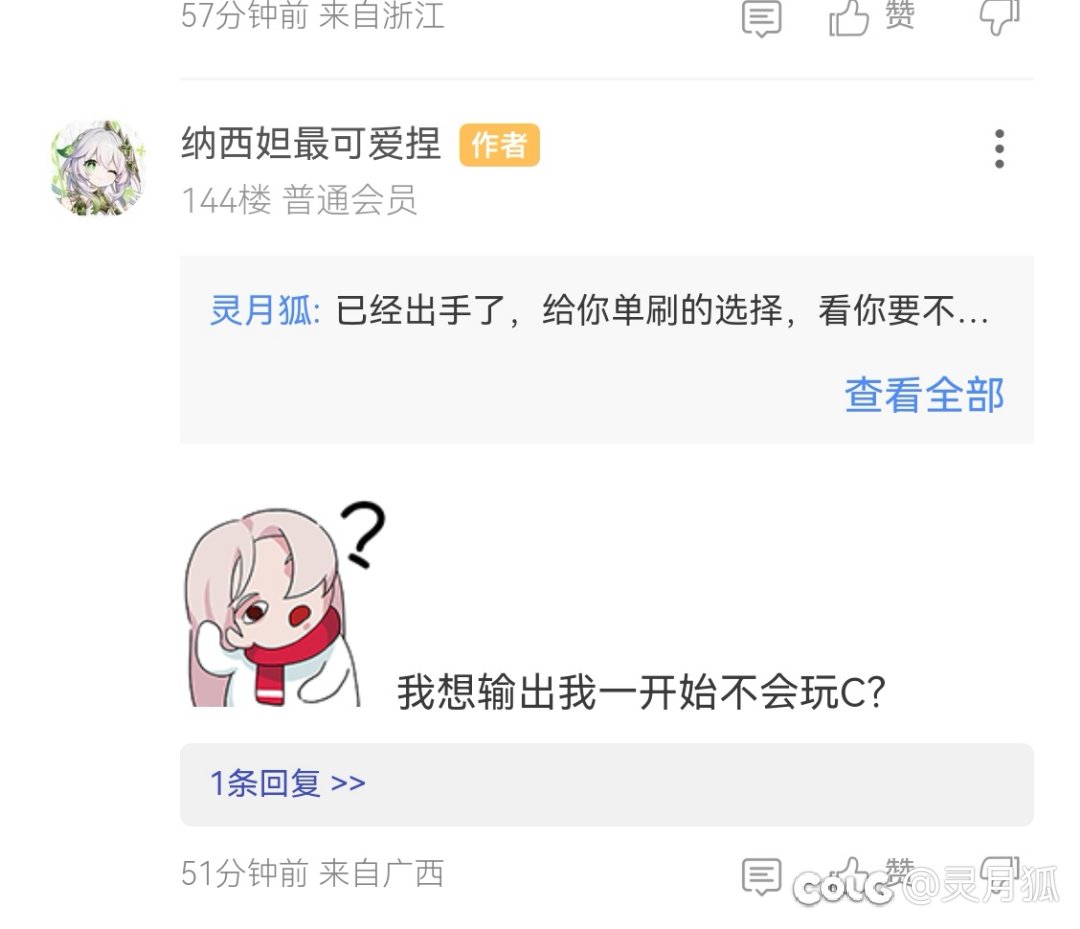Dislike the comment posted 51 minutes ago
Image resolution: width=1080 pixels, height=929 pixels.
[x=999, y=875]
